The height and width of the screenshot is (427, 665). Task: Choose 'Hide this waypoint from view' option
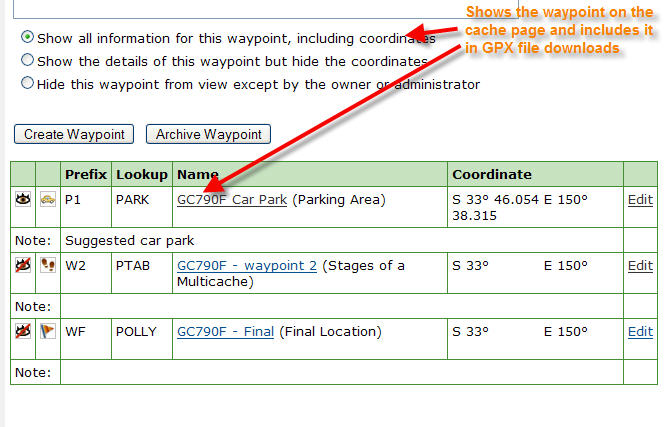click(x=27, y=84)
